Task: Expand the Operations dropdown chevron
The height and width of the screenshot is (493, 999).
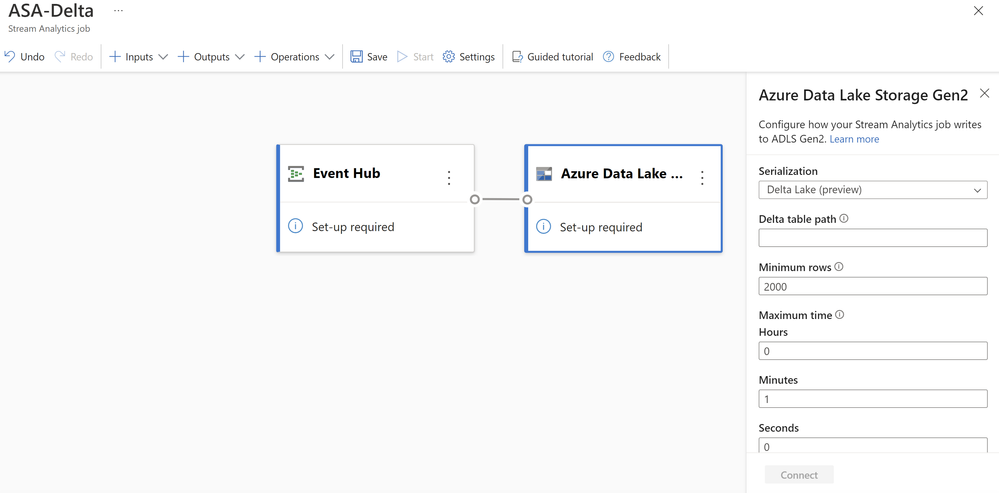Action: coord(329,57)
